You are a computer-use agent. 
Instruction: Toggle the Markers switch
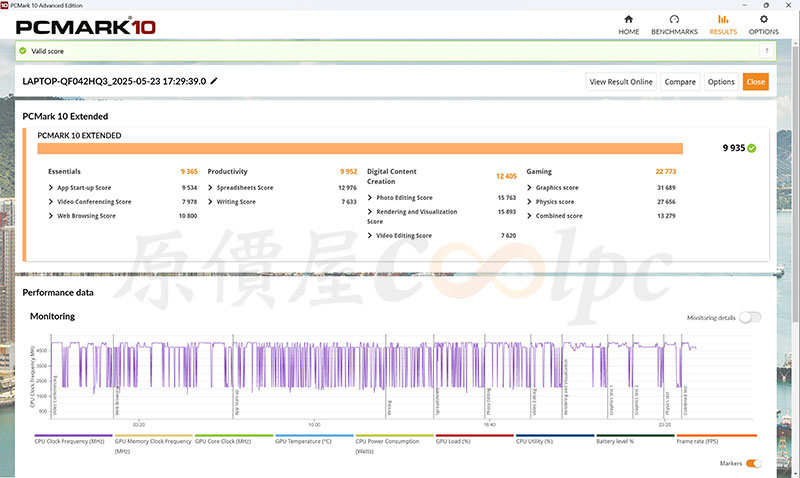click(754, 463)
